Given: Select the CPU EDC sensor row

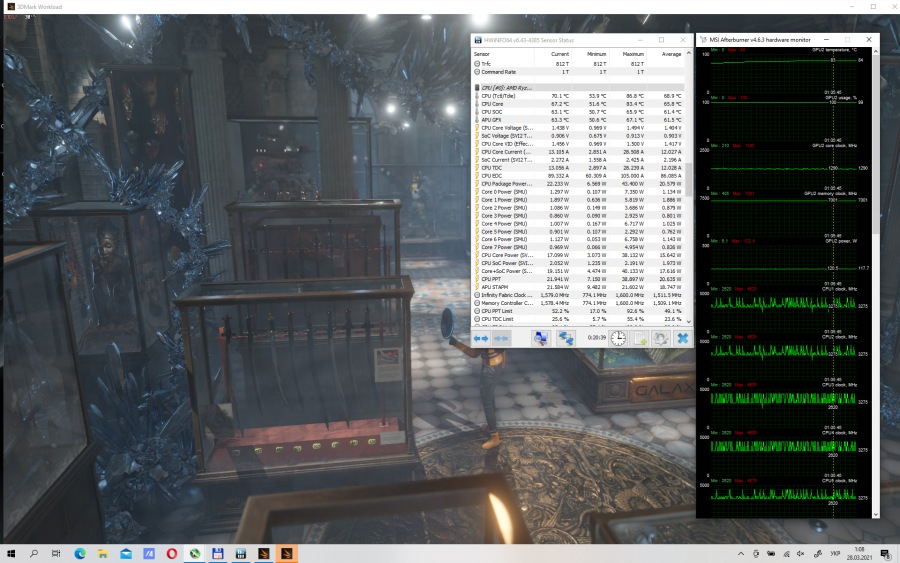Looking at the screenshot, I should (578, 176).
